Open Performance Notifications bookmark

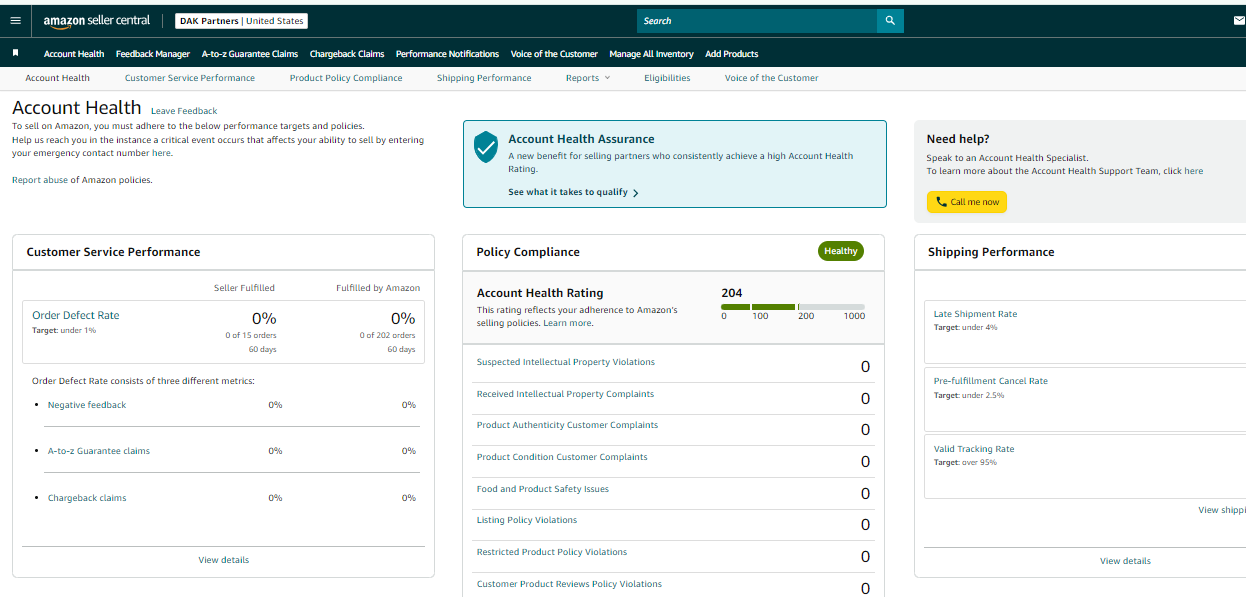click(447, 54)
